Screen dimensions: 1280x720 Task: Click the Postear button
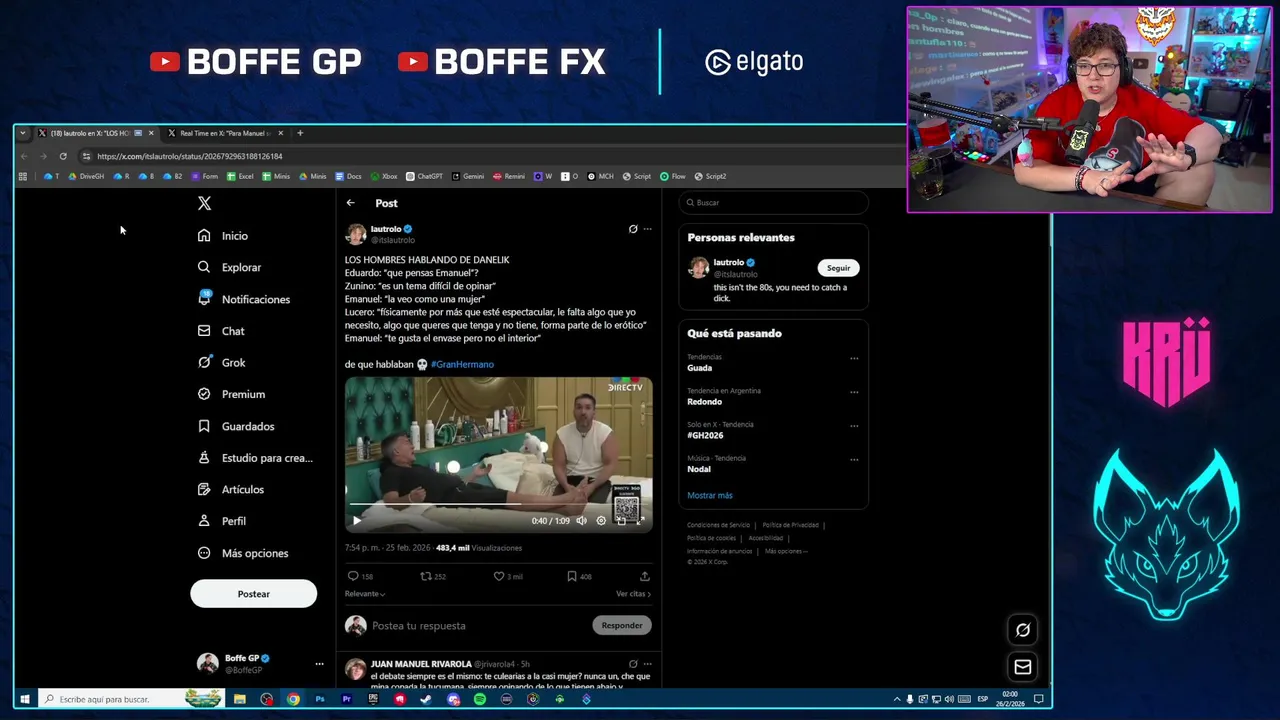pos(253,594)
